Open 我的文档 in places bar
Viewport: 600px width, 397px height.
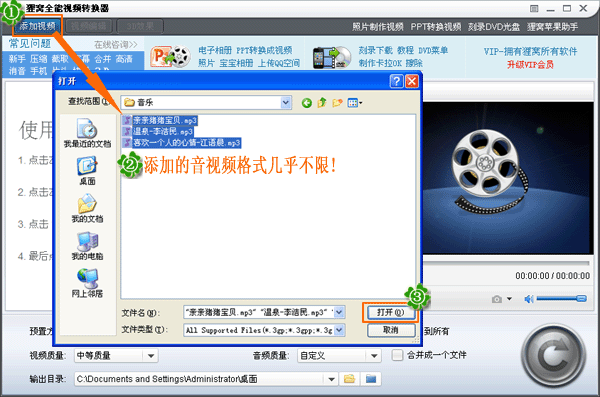pyautogui.click(x=87, y=208)
